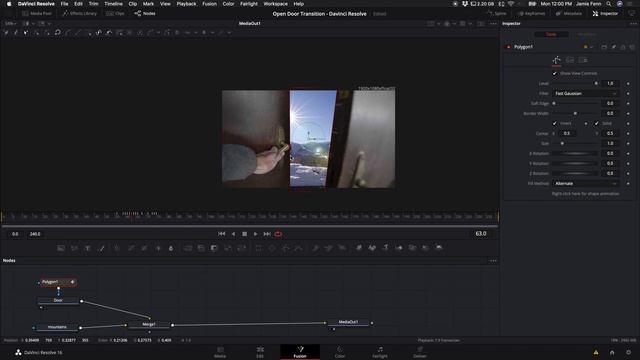
Task: Add a Polygon mask from toolbar
Action: click(x=285, y=248)
